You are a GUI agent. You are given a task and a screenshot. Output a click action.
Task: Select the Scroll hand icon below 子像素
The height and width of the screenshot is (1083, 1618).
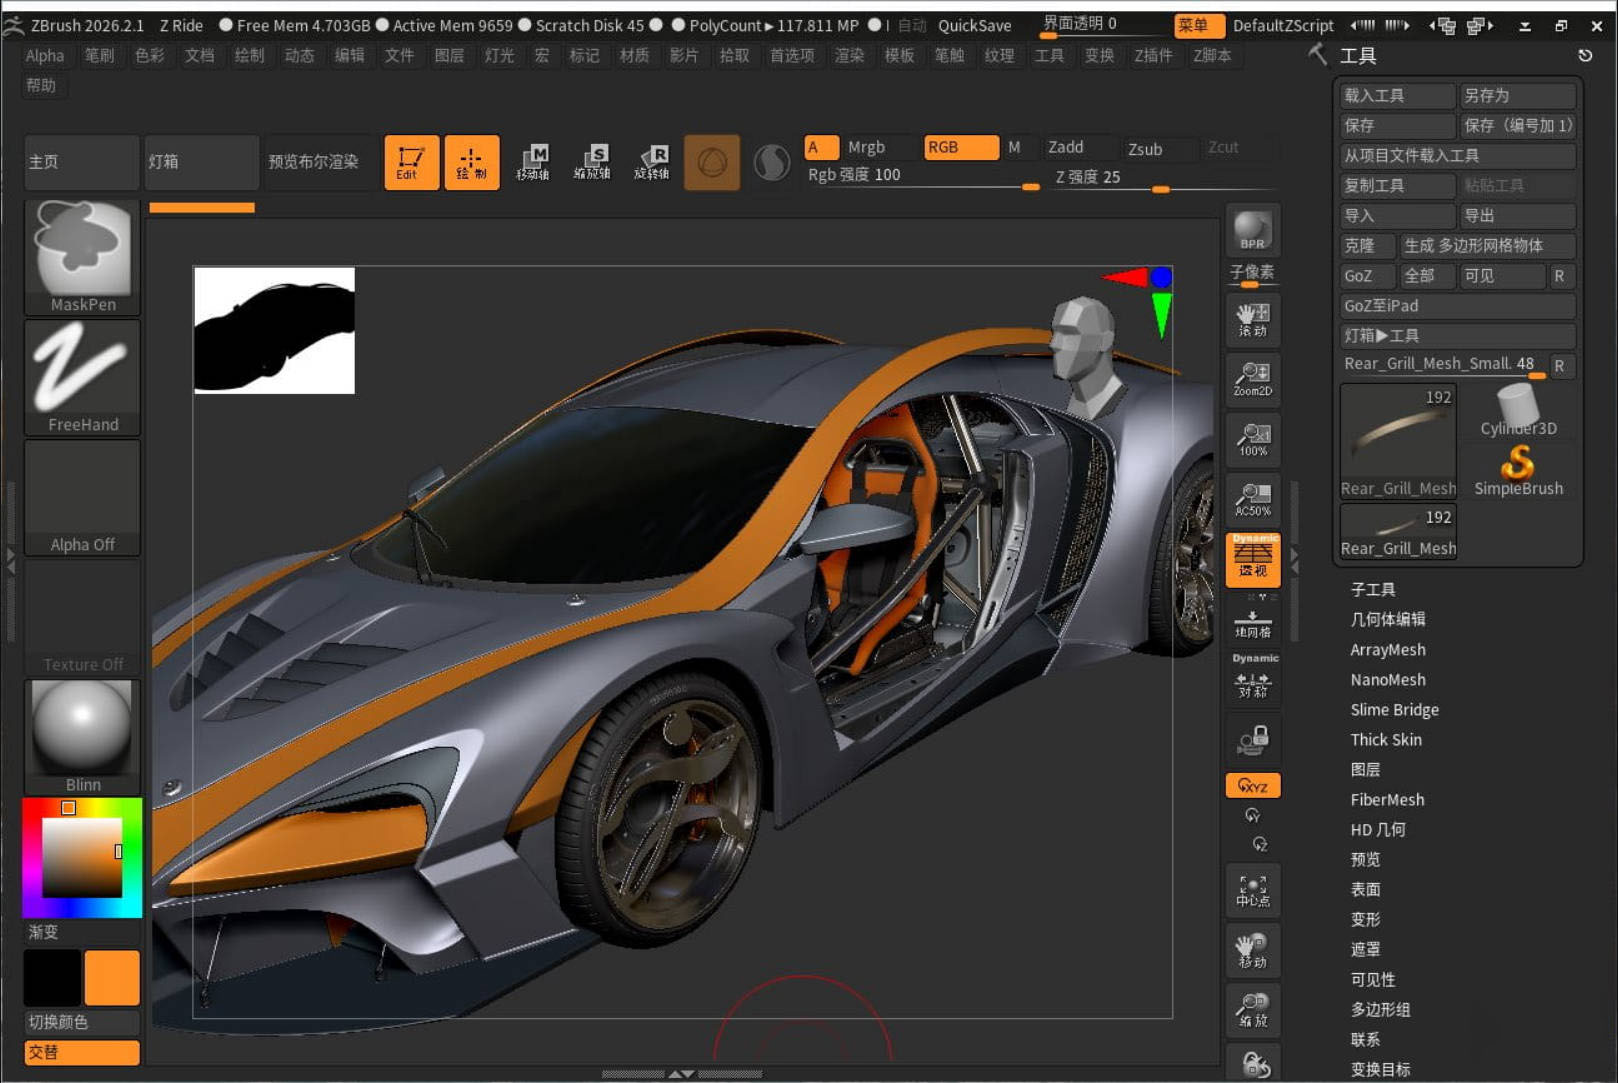[x=1252, y=319]
